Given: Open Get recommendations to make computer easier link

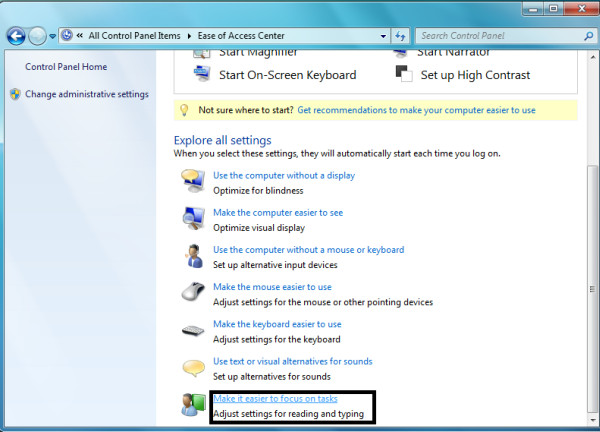Looking at the screenshot, I should coord(416,110).
